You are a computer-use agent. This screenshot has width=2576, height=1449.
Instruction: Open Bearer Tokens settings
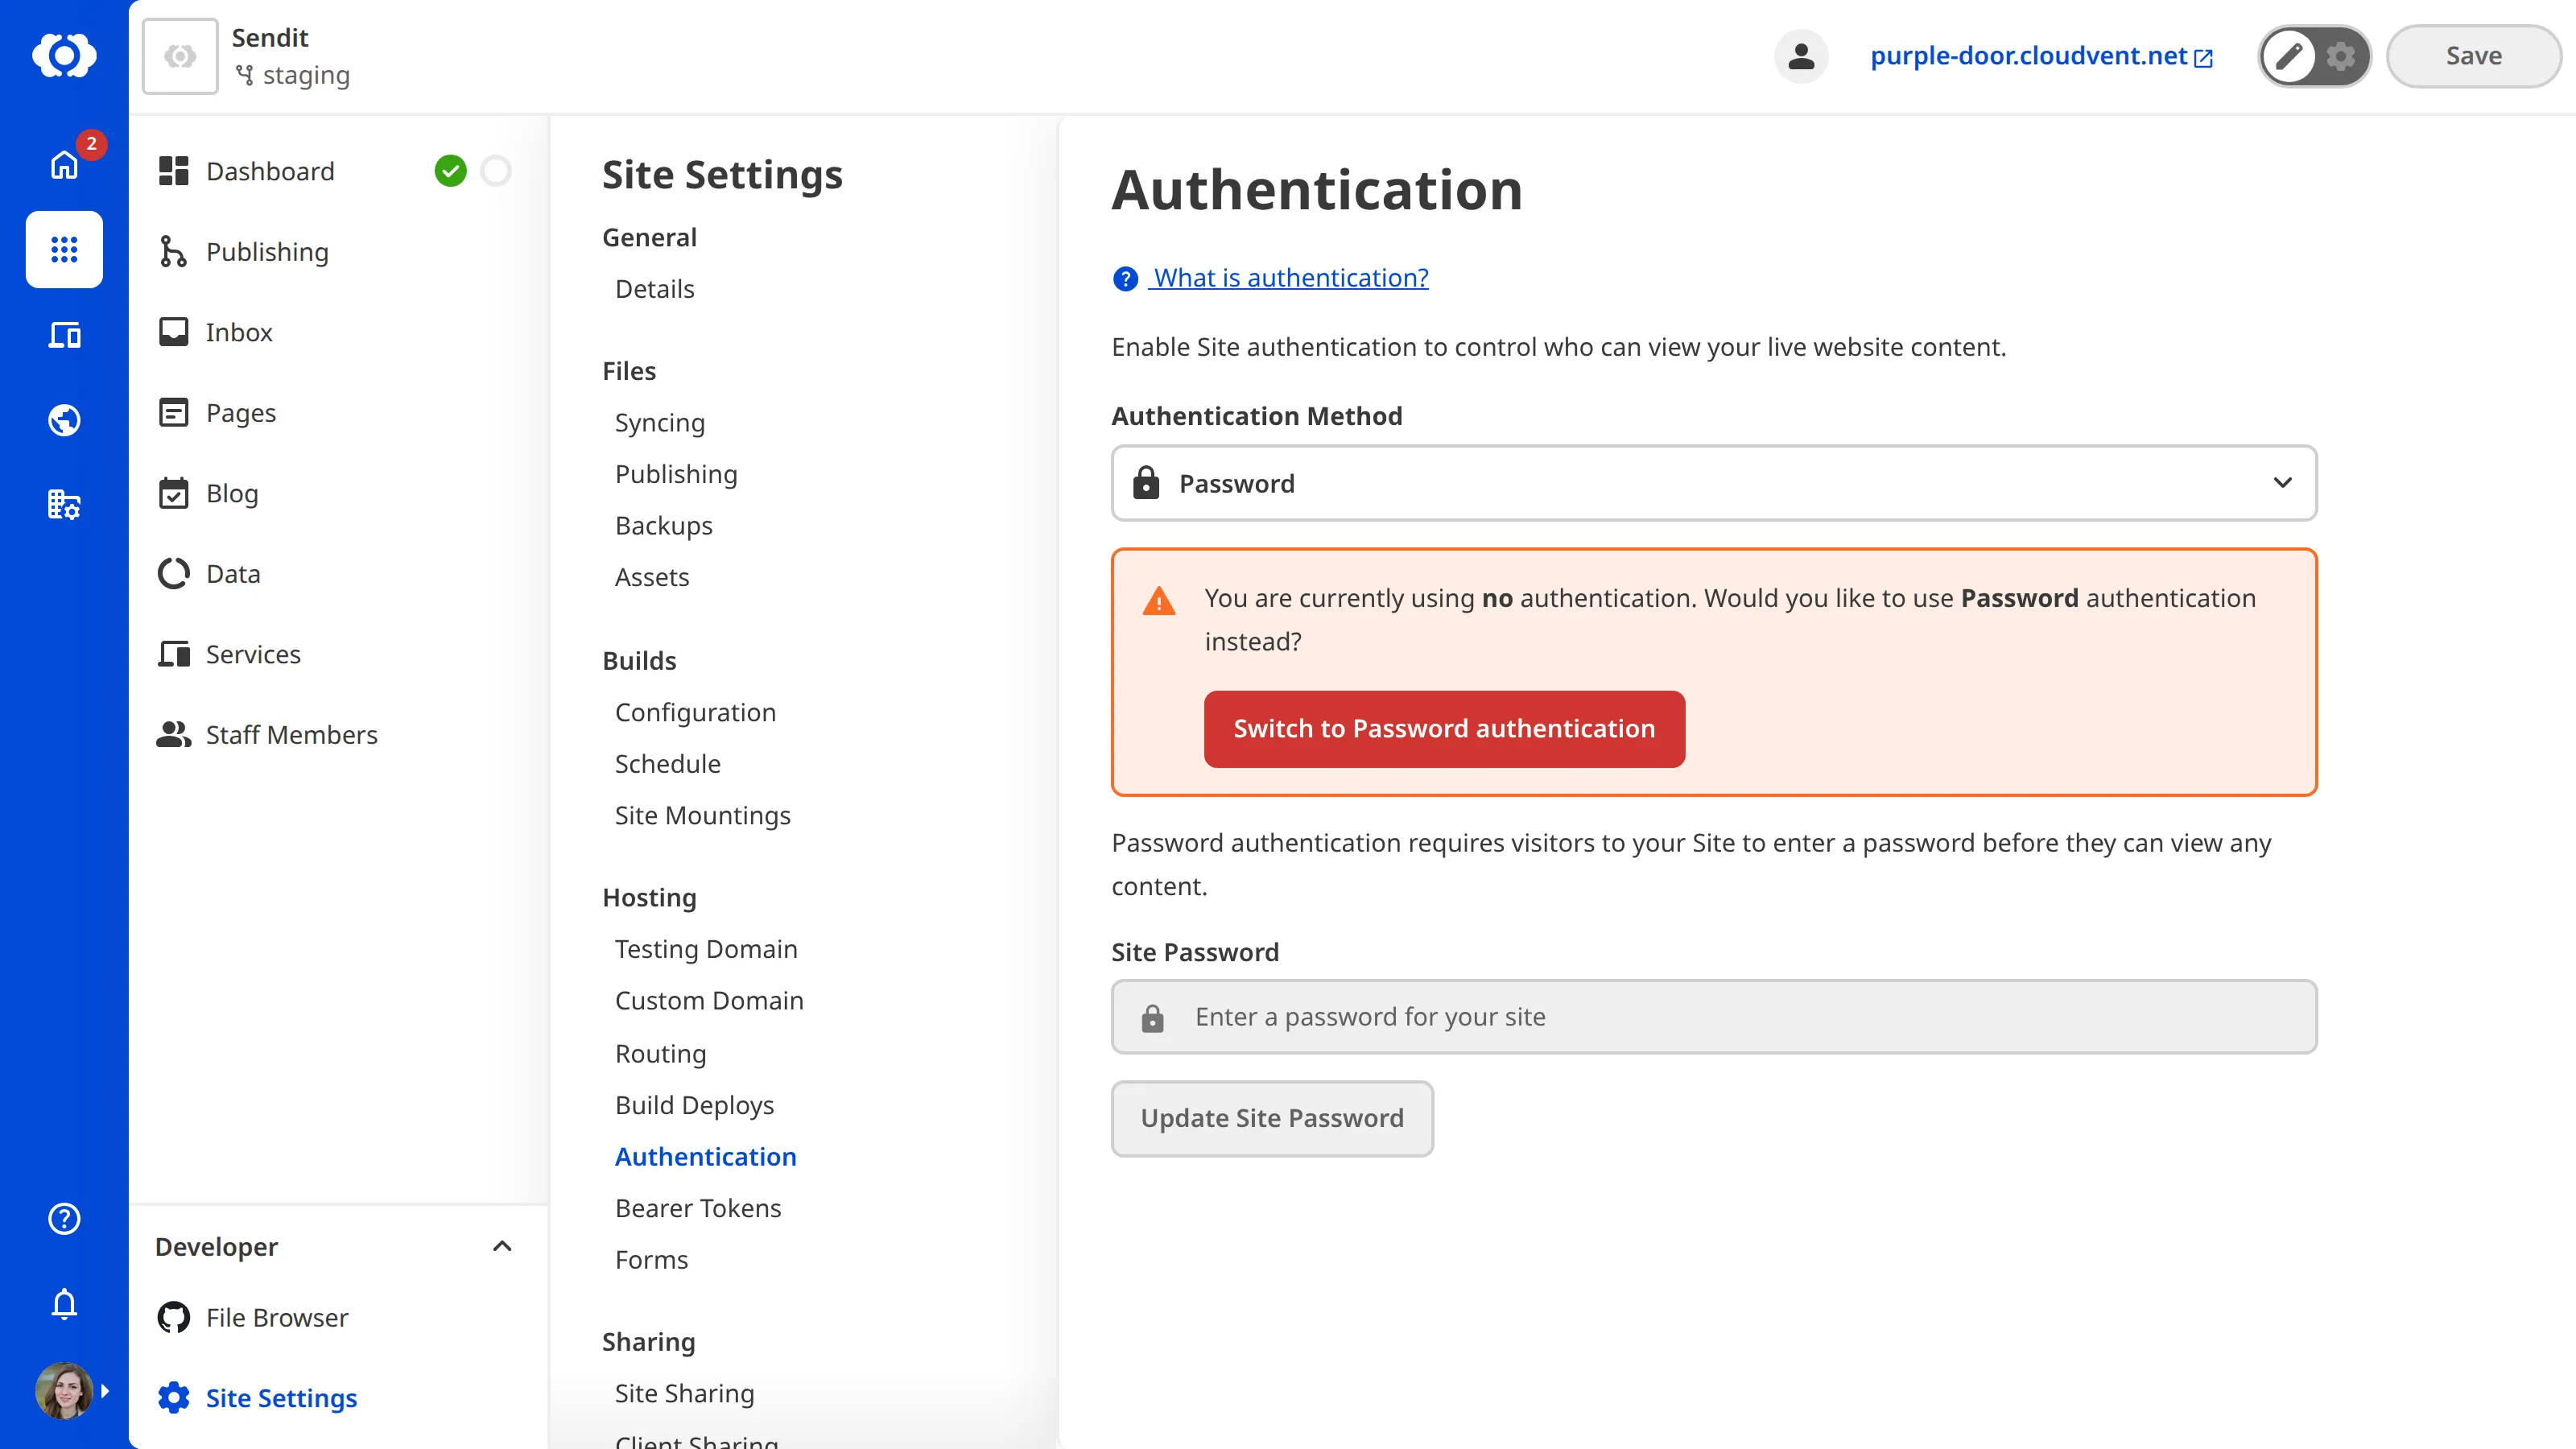[698, 1208]
